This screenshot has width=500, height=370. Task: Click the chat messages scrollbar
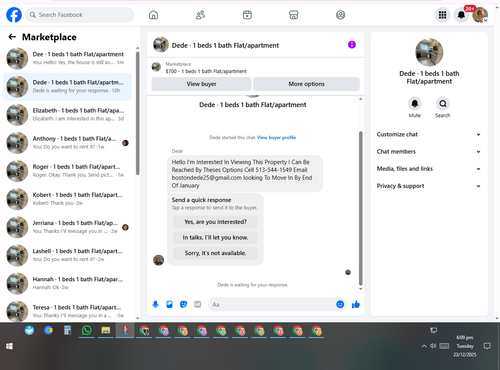click(360, 208)
